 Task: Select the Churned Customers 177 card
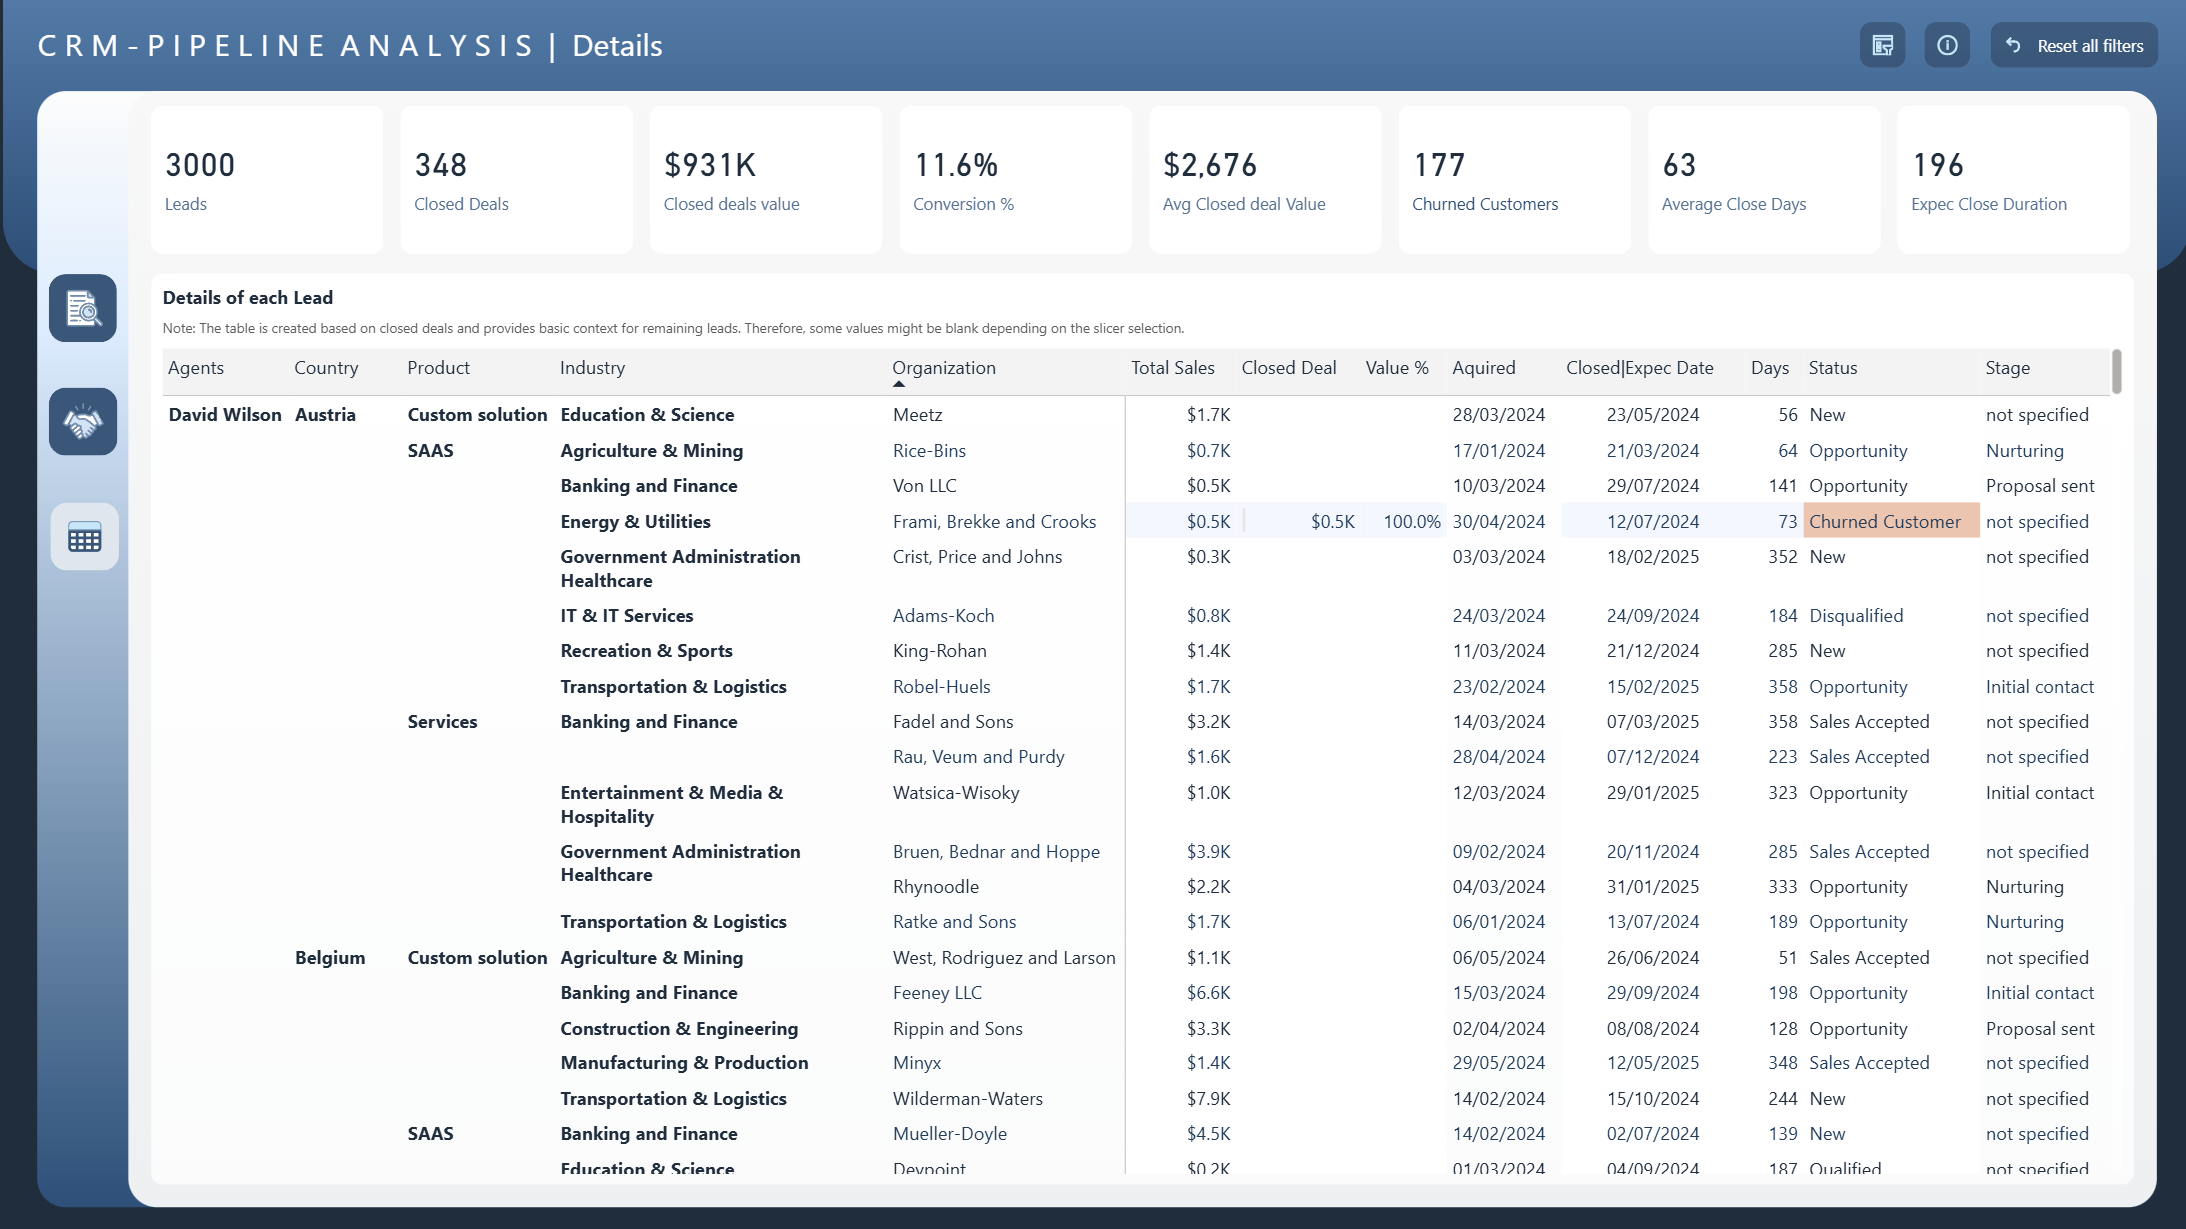(x=1514, y=180)
